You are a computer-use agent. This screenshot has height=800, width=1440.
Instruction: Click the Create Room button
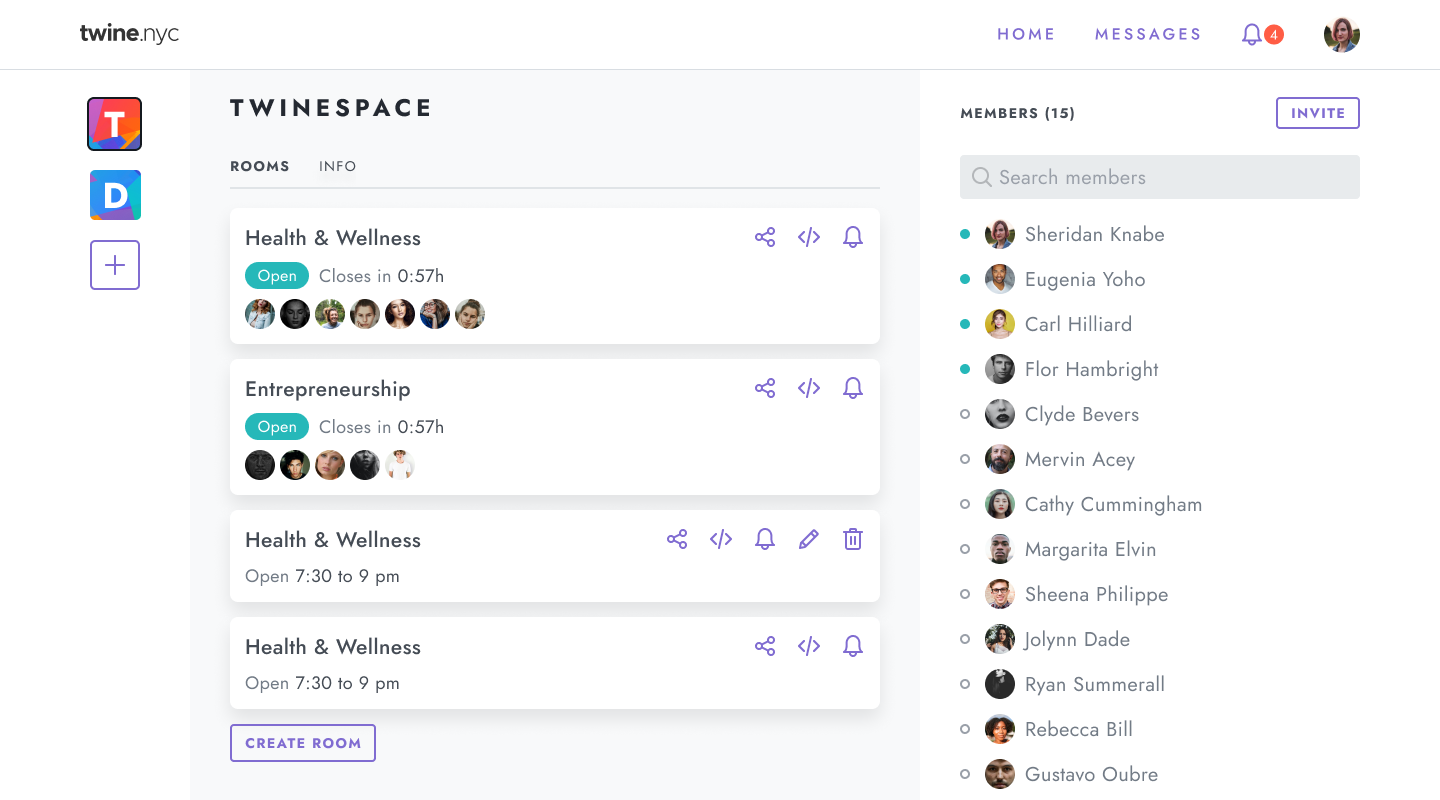tap(303, 743)
